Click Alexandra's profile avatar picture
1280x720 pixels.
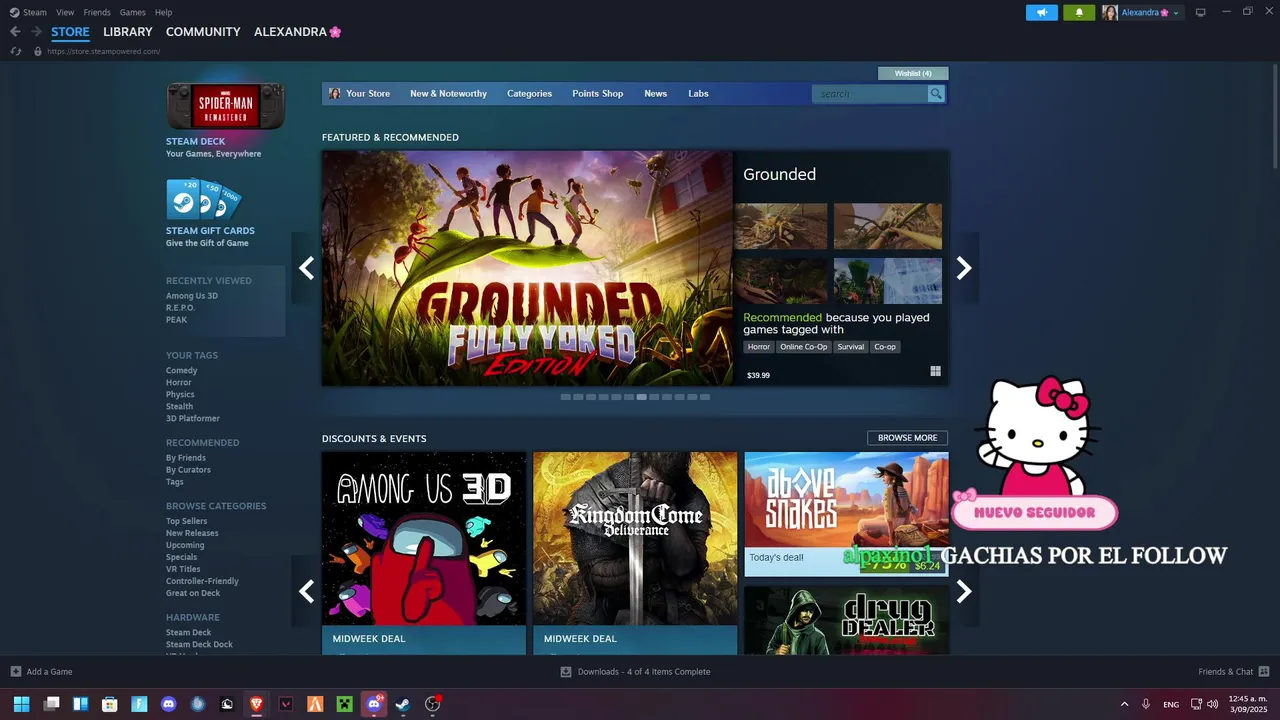[x=1110, y=13]
